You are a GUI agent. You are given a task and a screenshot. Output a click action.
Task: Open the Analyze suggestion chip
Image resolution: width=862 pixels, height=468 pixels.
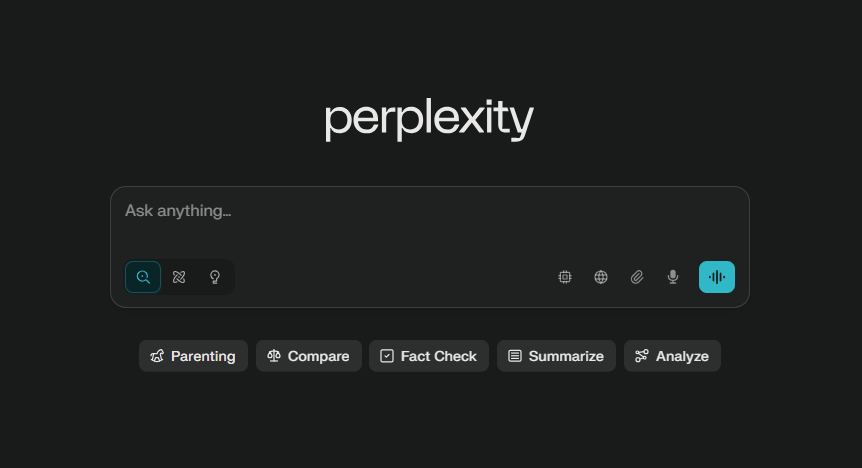coord(672,356)
